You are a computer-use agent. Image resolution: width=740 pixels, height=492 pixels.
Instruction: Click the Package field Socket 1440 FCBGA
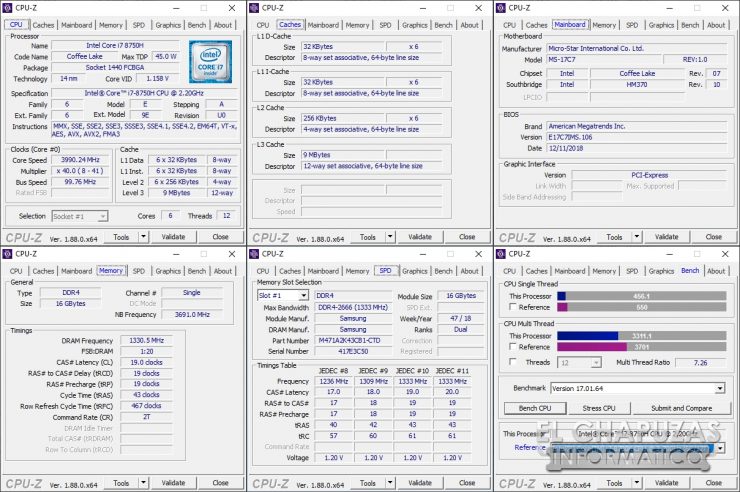[115, 67]
